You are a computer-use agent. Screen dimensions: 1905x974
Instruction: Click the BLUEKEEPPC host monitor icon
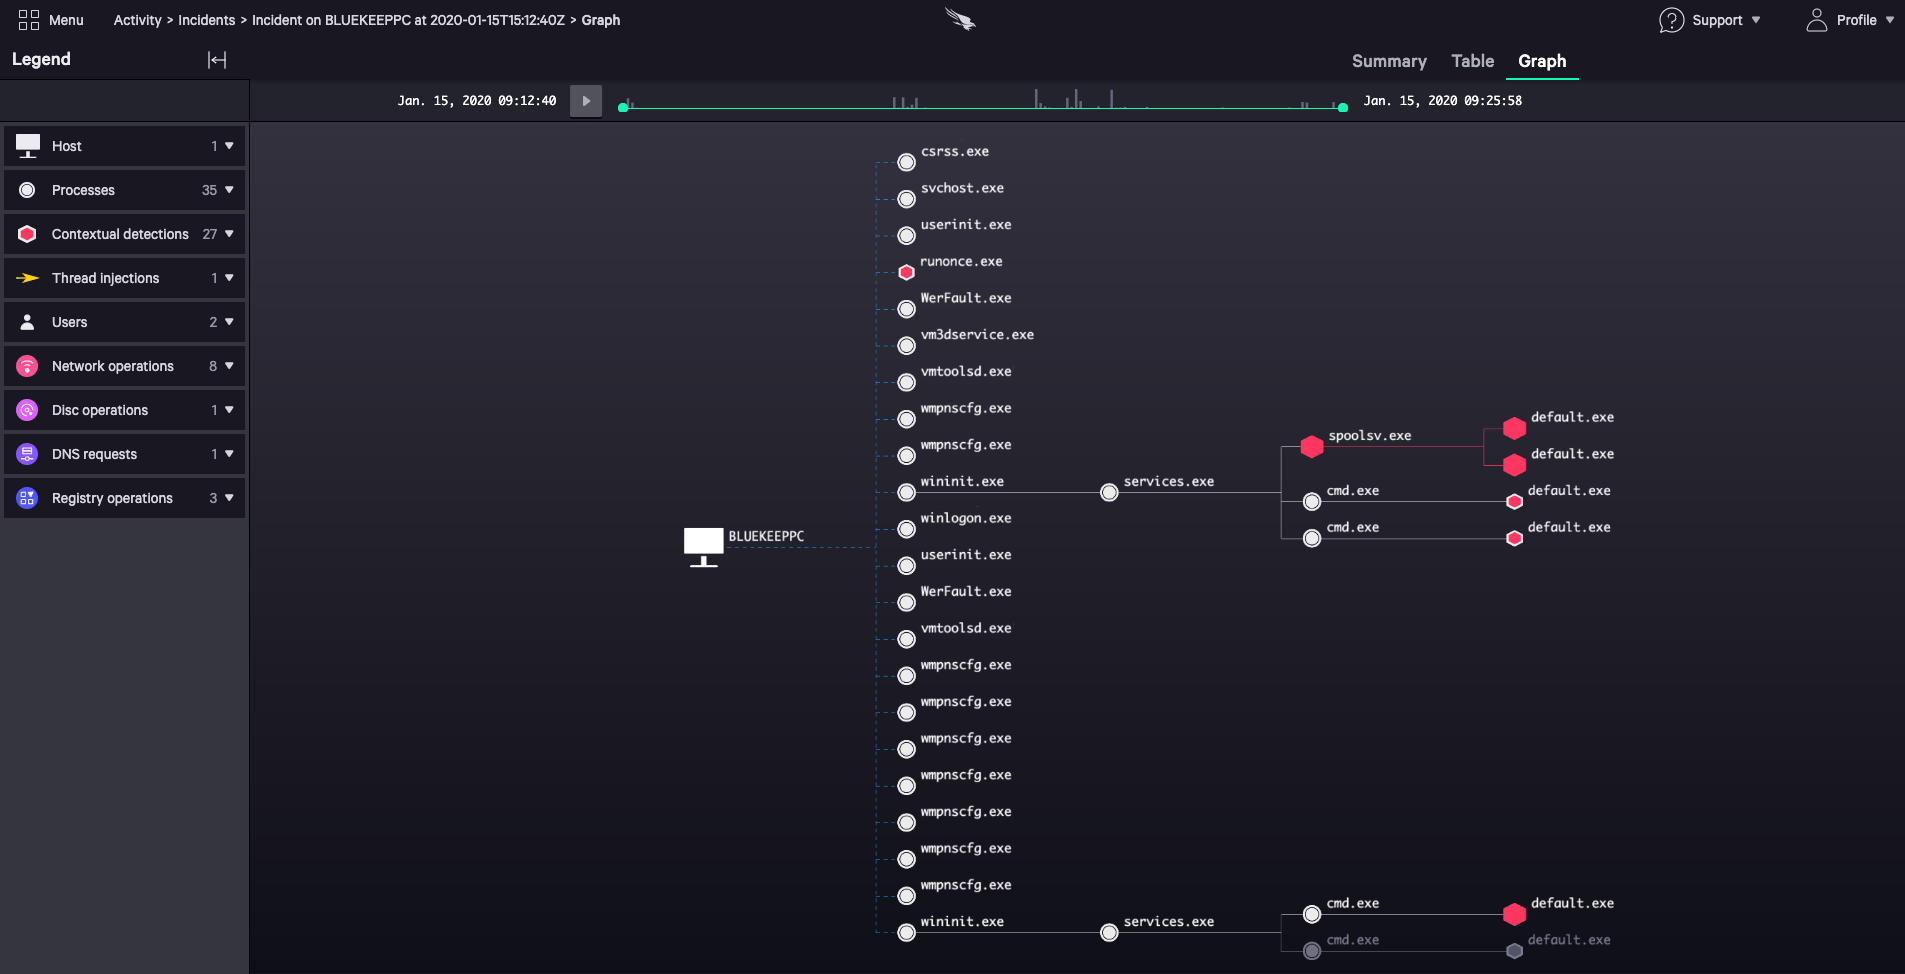[x=703, y=546]
